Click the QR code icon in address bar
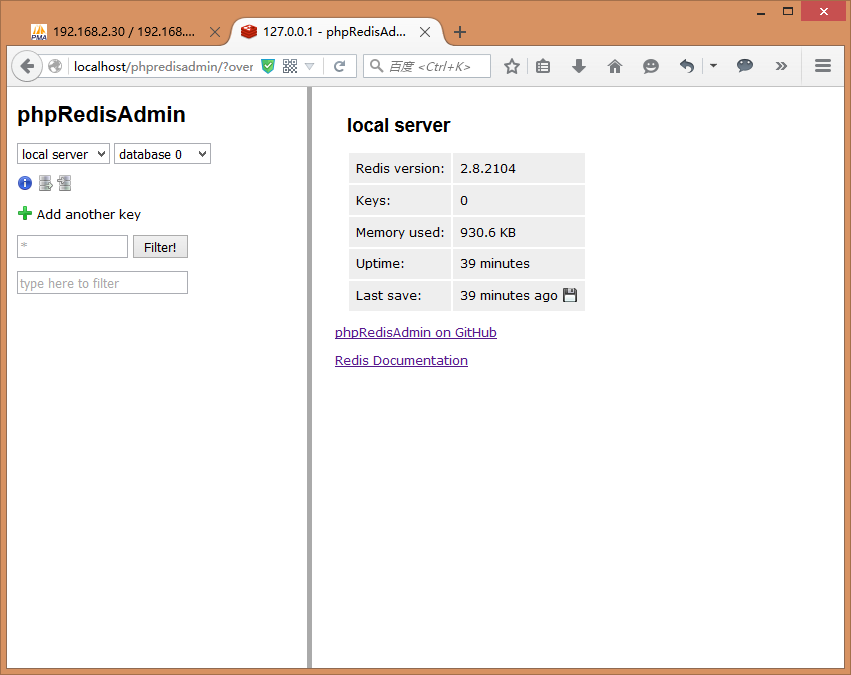 point(290,66)
